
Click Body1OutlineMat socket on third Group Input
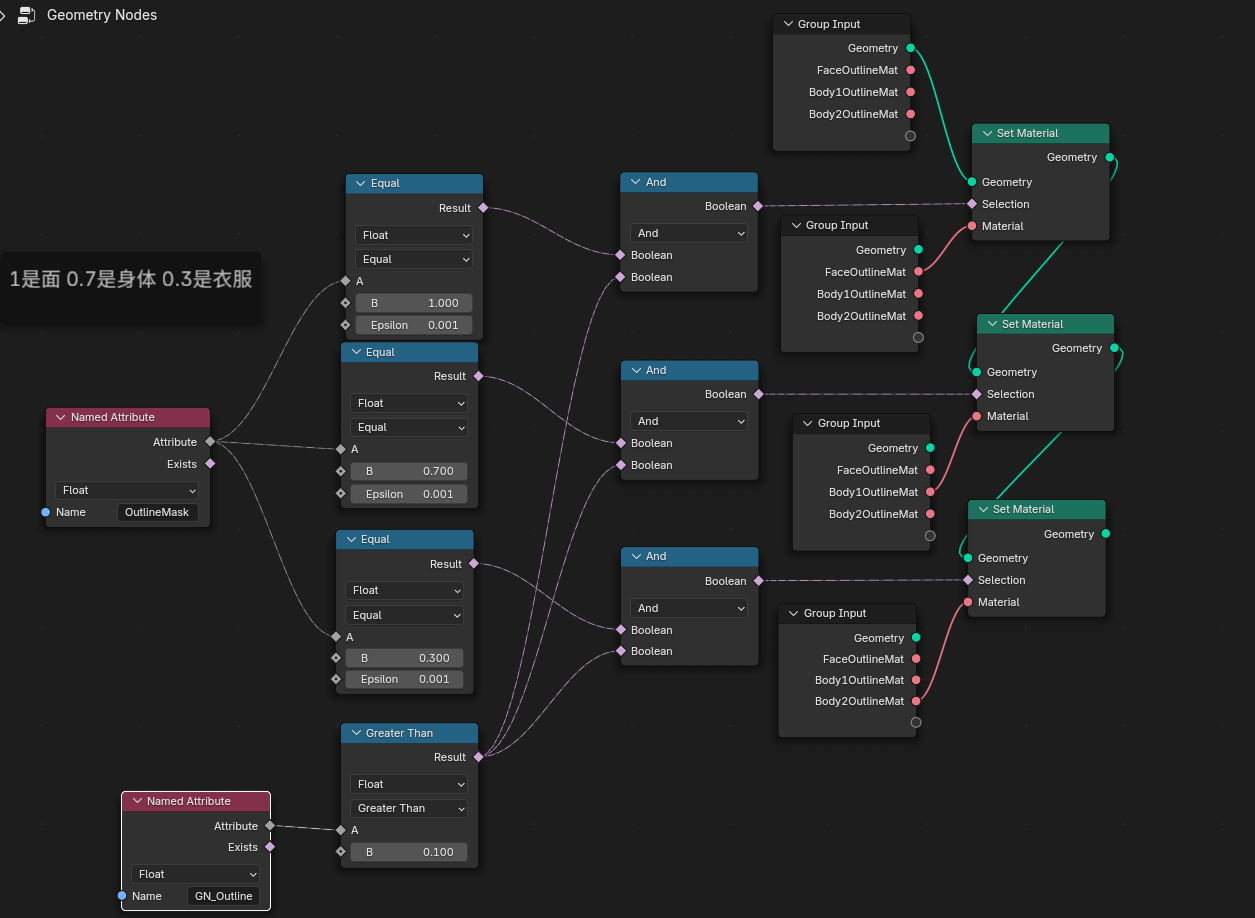click(930, 492)
